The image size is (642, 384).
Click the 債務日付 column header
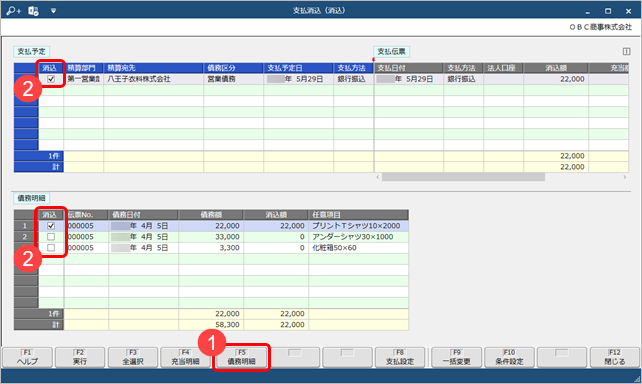pos(143,215)
